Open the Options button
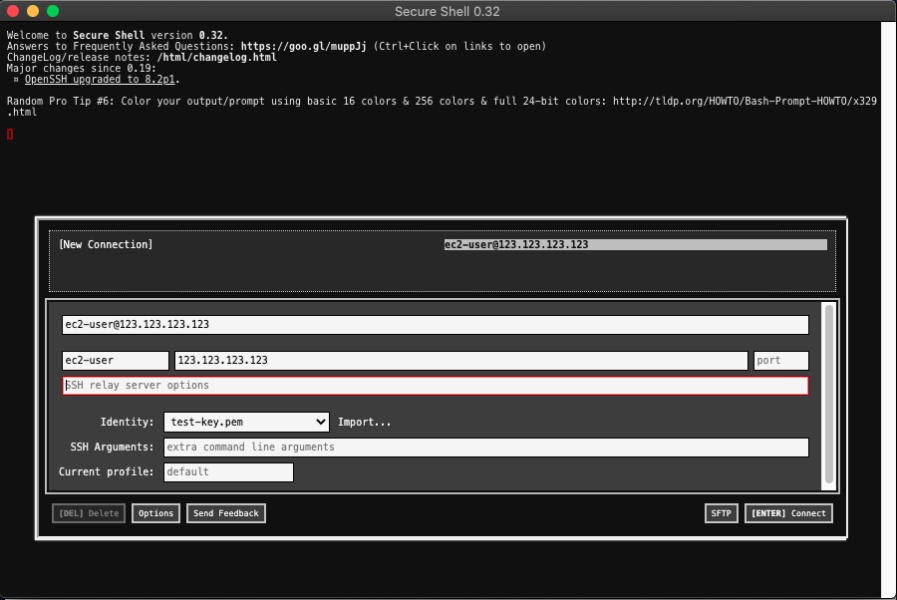 click(156, 513)
